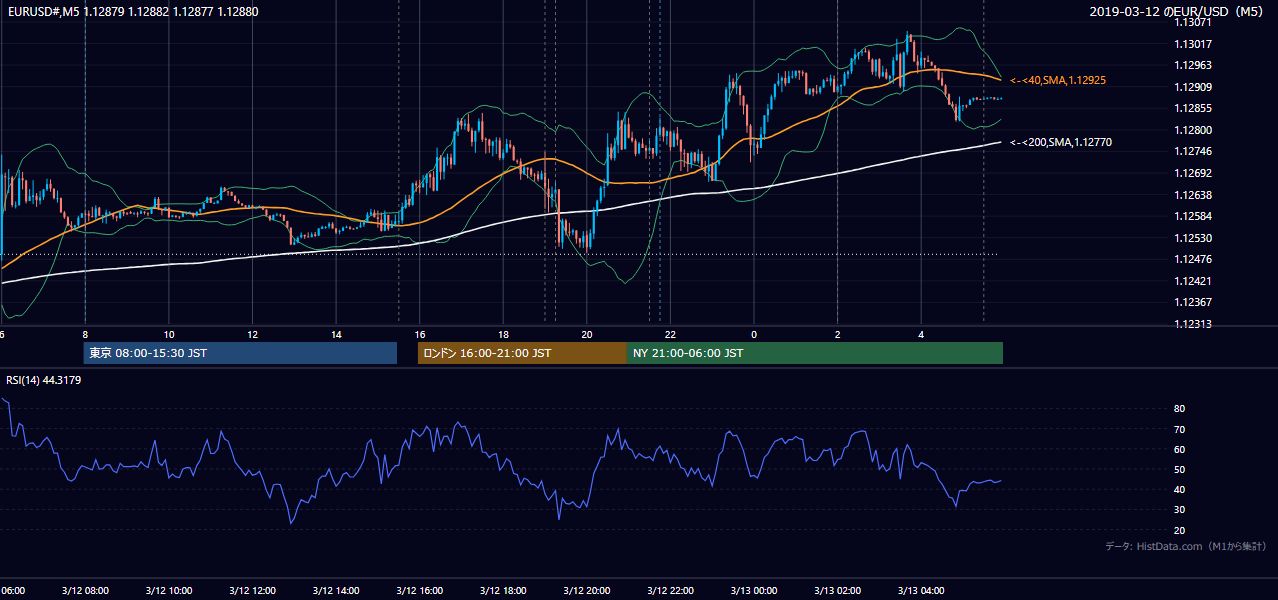Image resolution: width=1278 pixels, height=600 pixels.
Task: Click price level 1.12692 on the axis
Action: [1193, 173]
